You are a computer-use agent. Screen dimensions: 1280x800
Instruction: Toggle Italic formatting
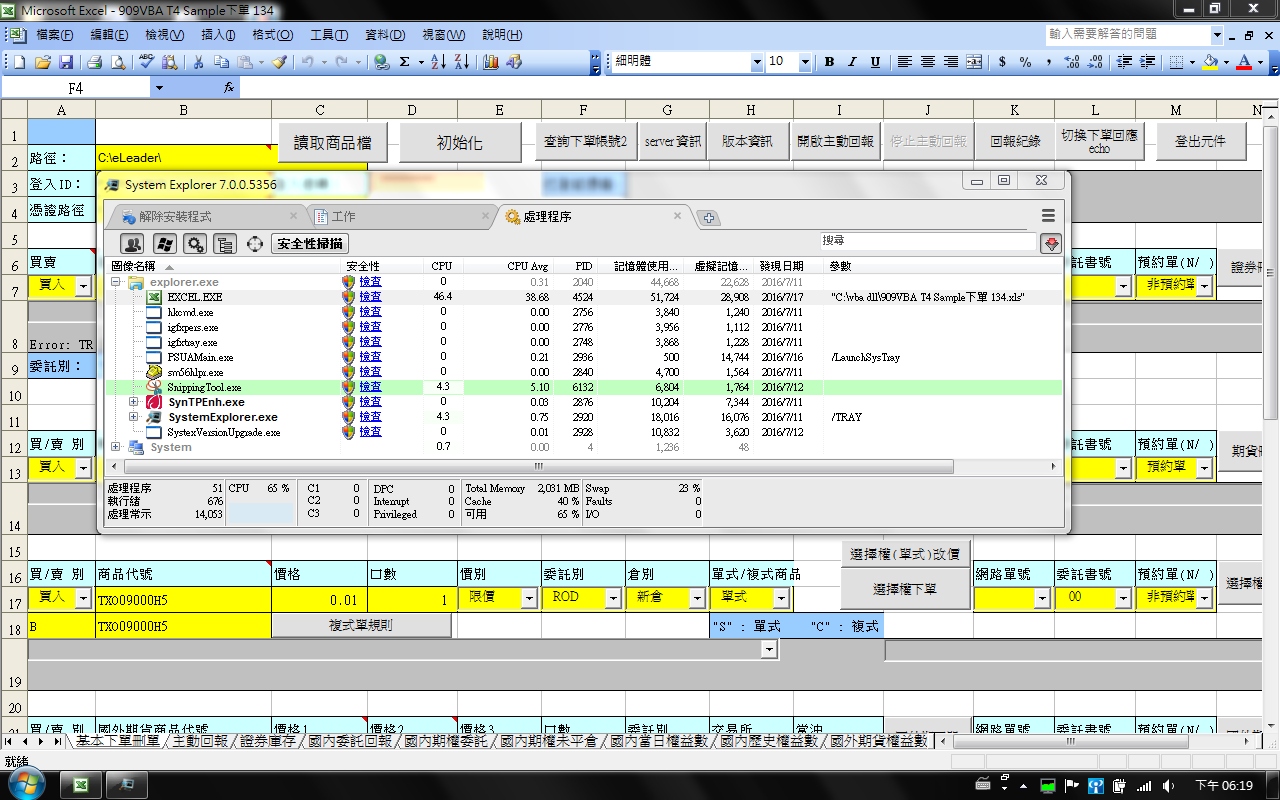point(852,62)
